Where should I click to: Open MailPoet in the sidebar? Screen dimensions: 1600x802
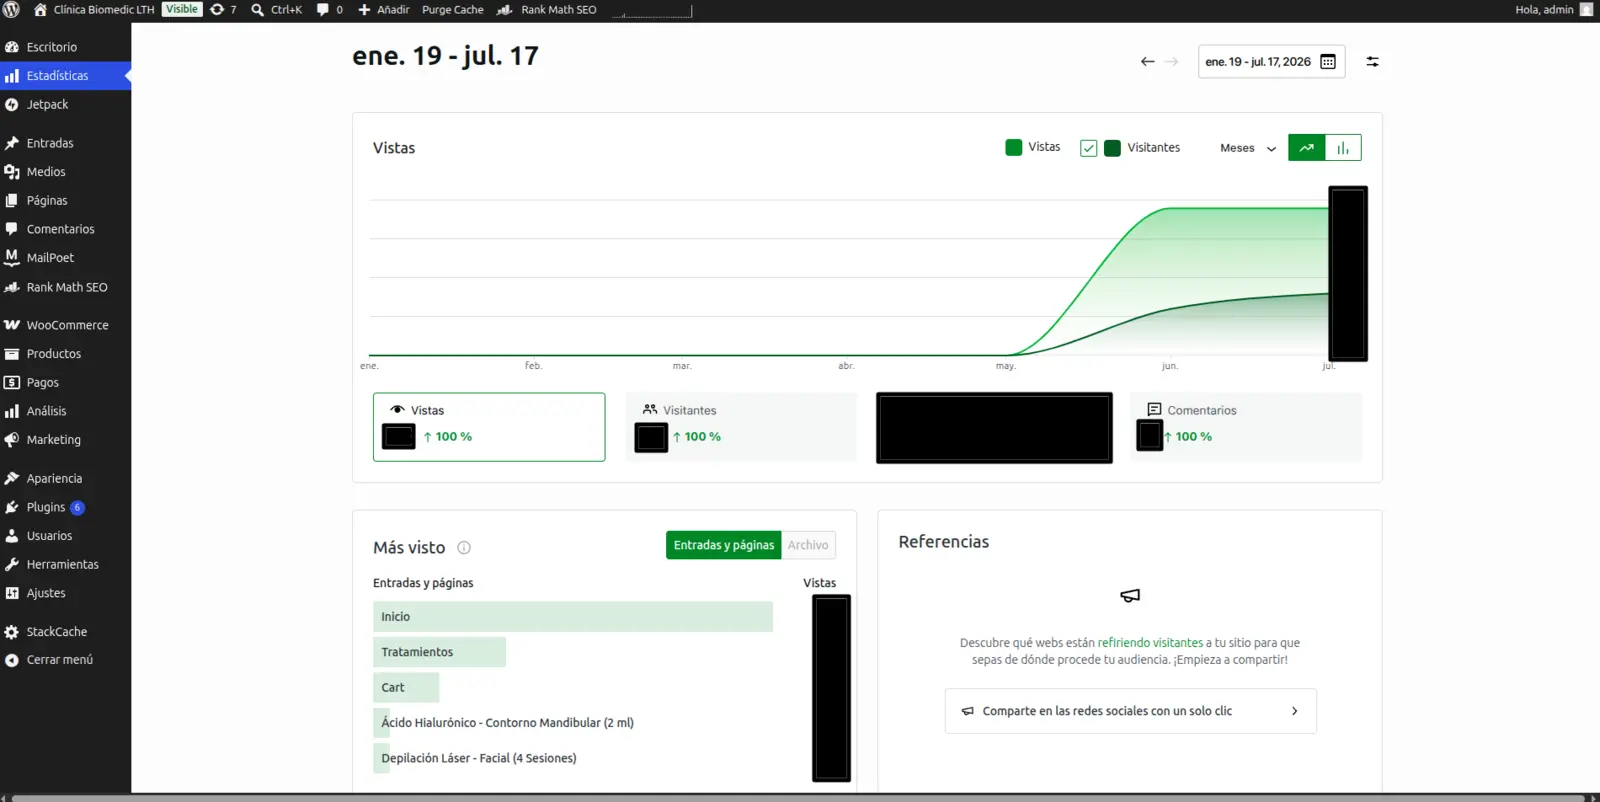tap(65, 258)
